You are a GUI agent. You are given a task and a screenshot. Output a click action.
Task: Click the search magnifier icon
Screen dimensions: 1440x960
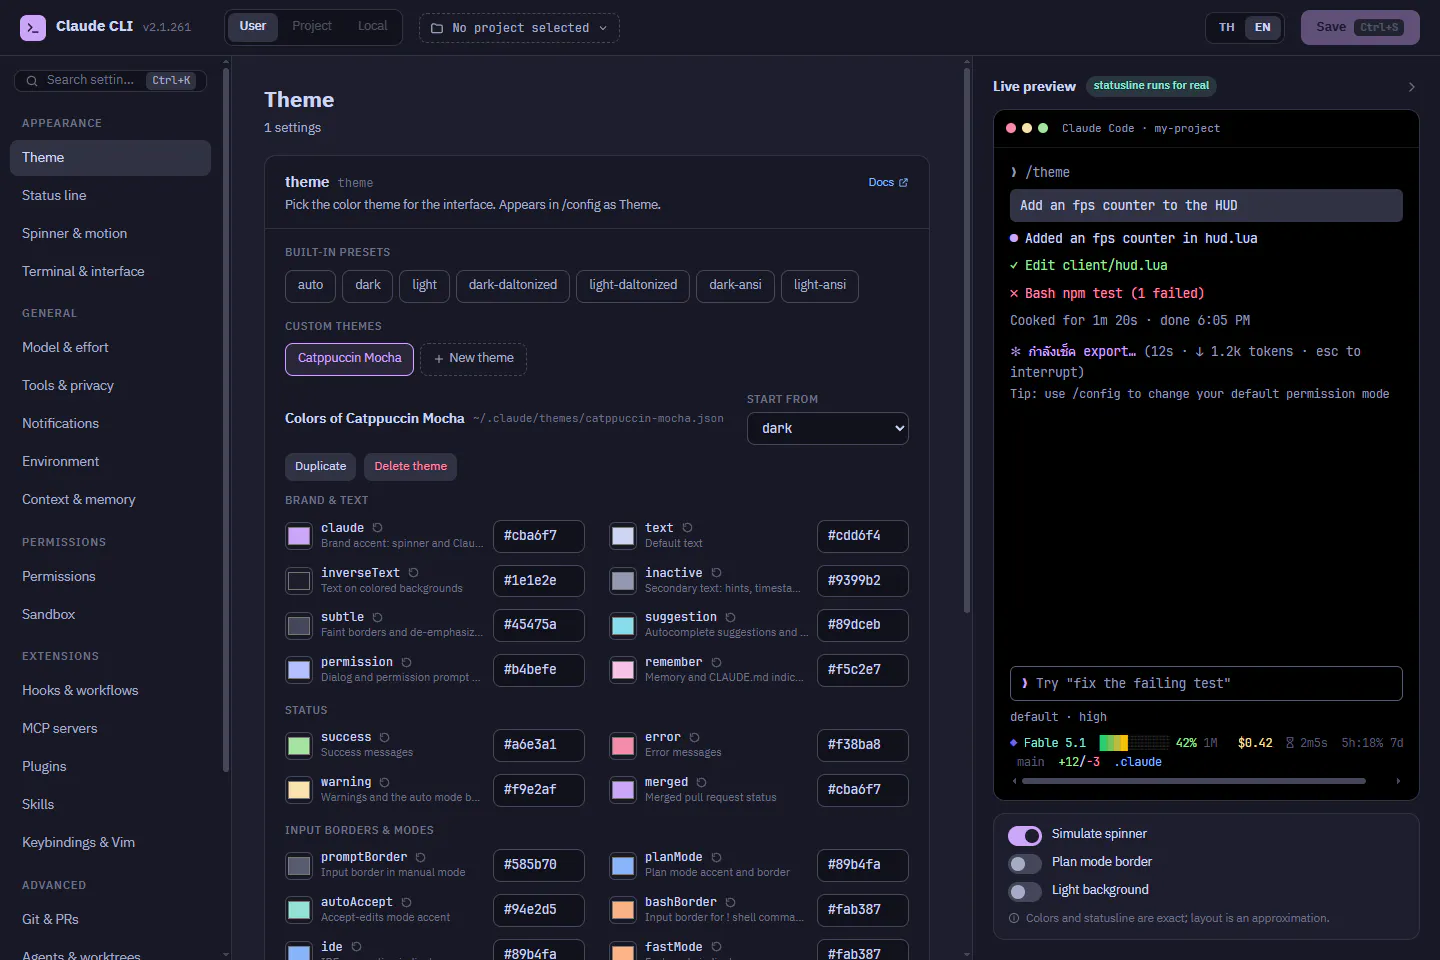coord(32,81)
